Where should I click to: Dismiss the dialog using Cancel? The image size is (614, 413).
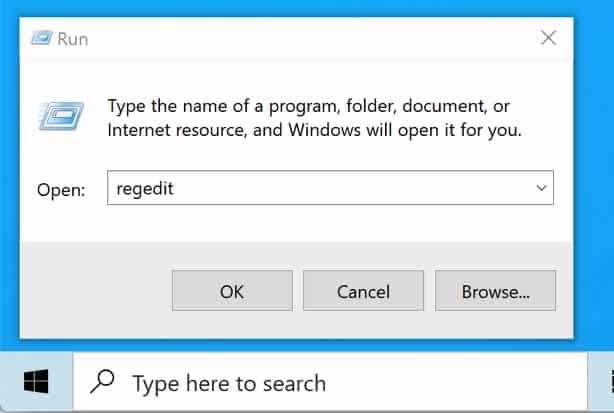click(x=363, y=291)
